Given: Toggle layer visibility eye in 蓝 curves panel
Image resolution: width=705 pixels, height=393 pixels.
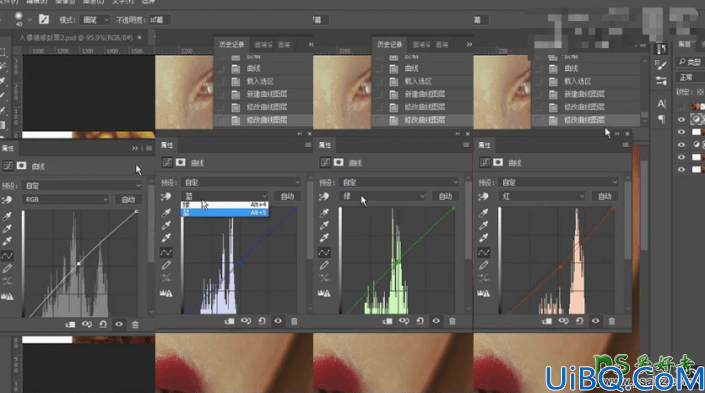Looking at the screenshot, I should point(278,321).
